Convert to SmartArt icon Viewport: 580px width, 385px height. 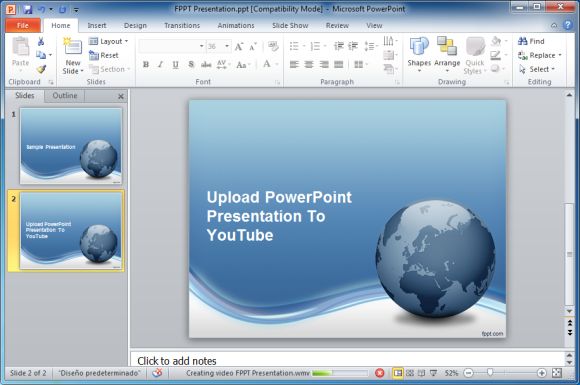tap(388, 69)
